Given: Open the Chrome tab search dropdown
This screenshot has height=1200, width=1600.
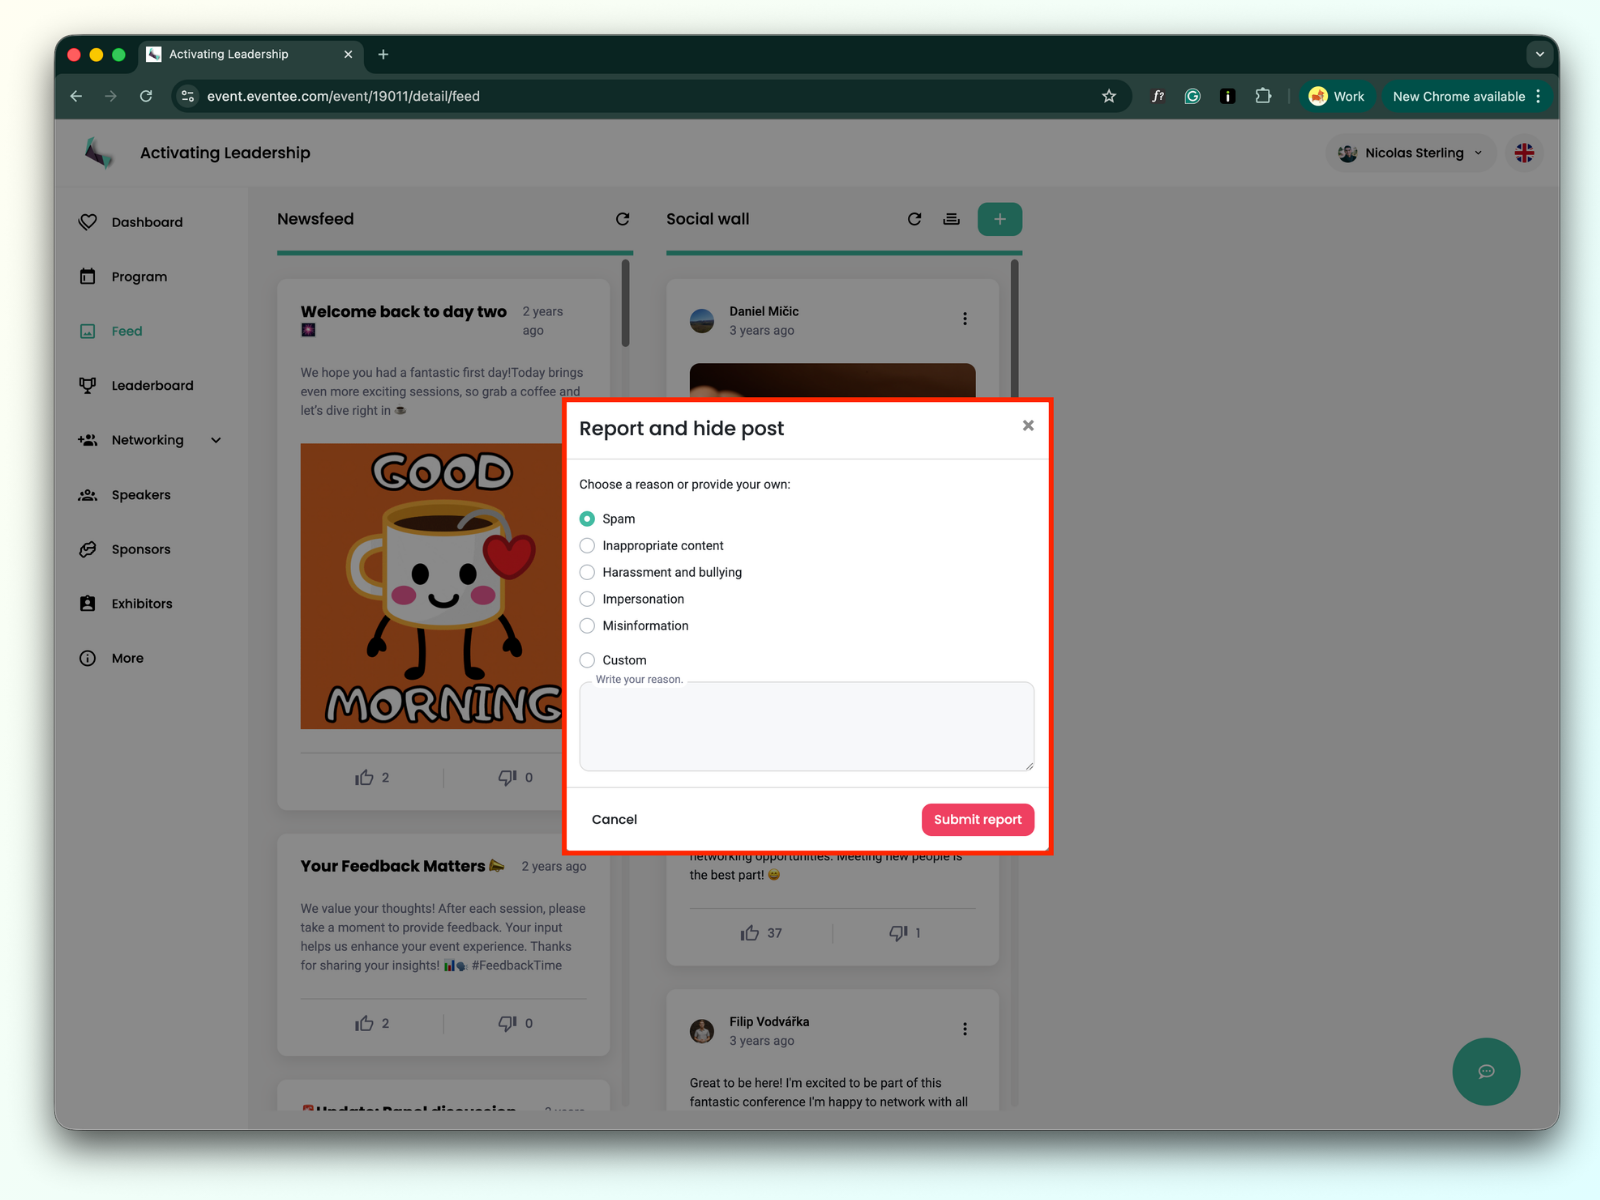Looking at the screenshot, I should click(1539, 54).
